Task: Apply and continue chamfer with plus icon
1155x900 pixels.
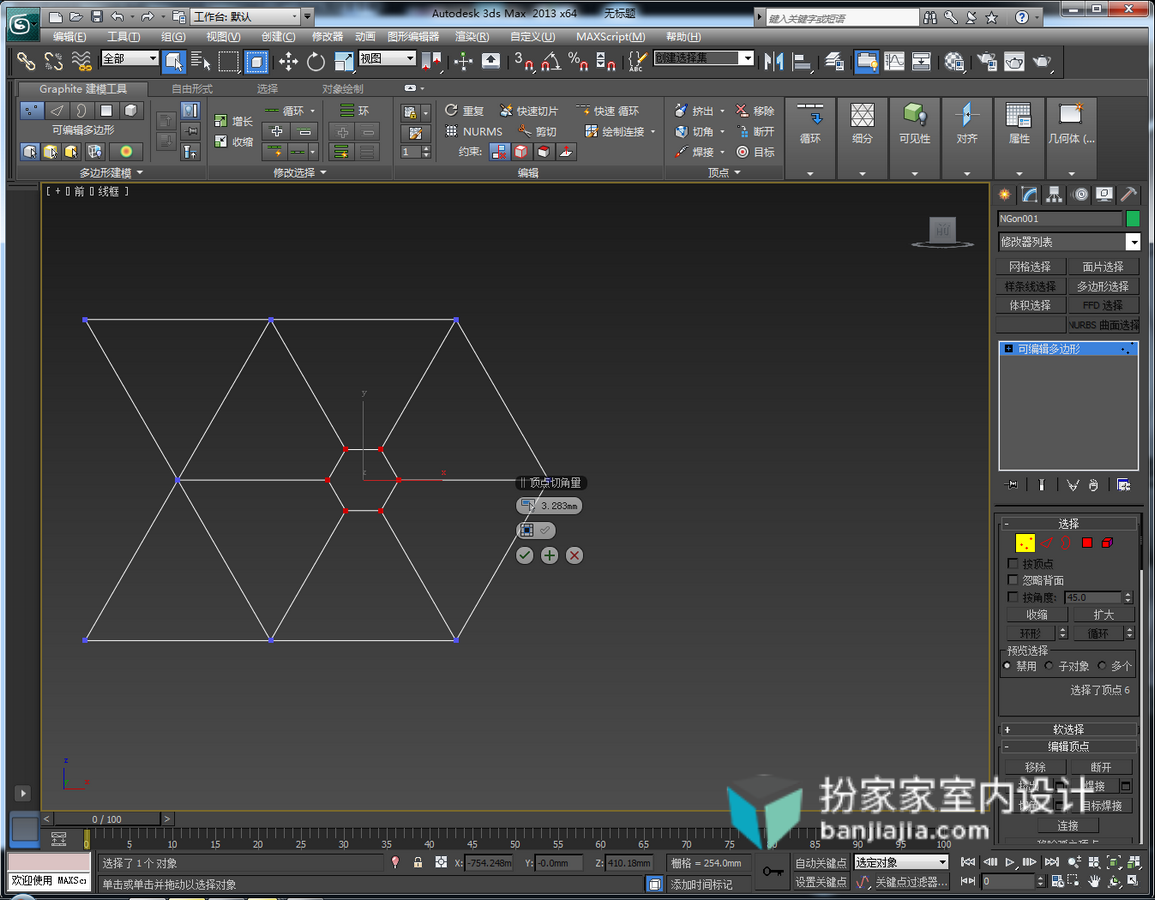Action: click(550, 555)
